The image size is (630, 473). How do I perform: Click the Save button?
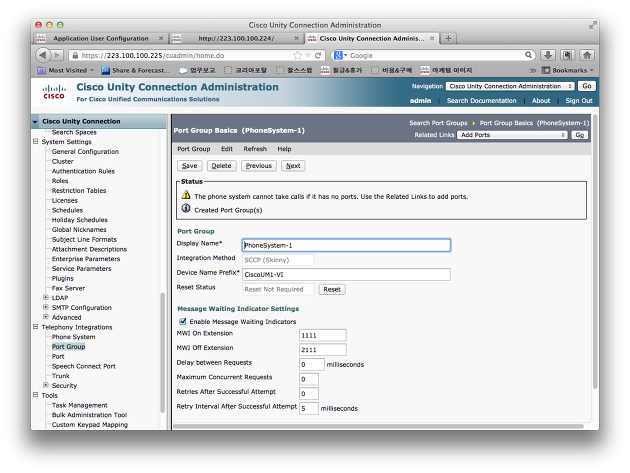pyautogui.click(x=190, y=166)
